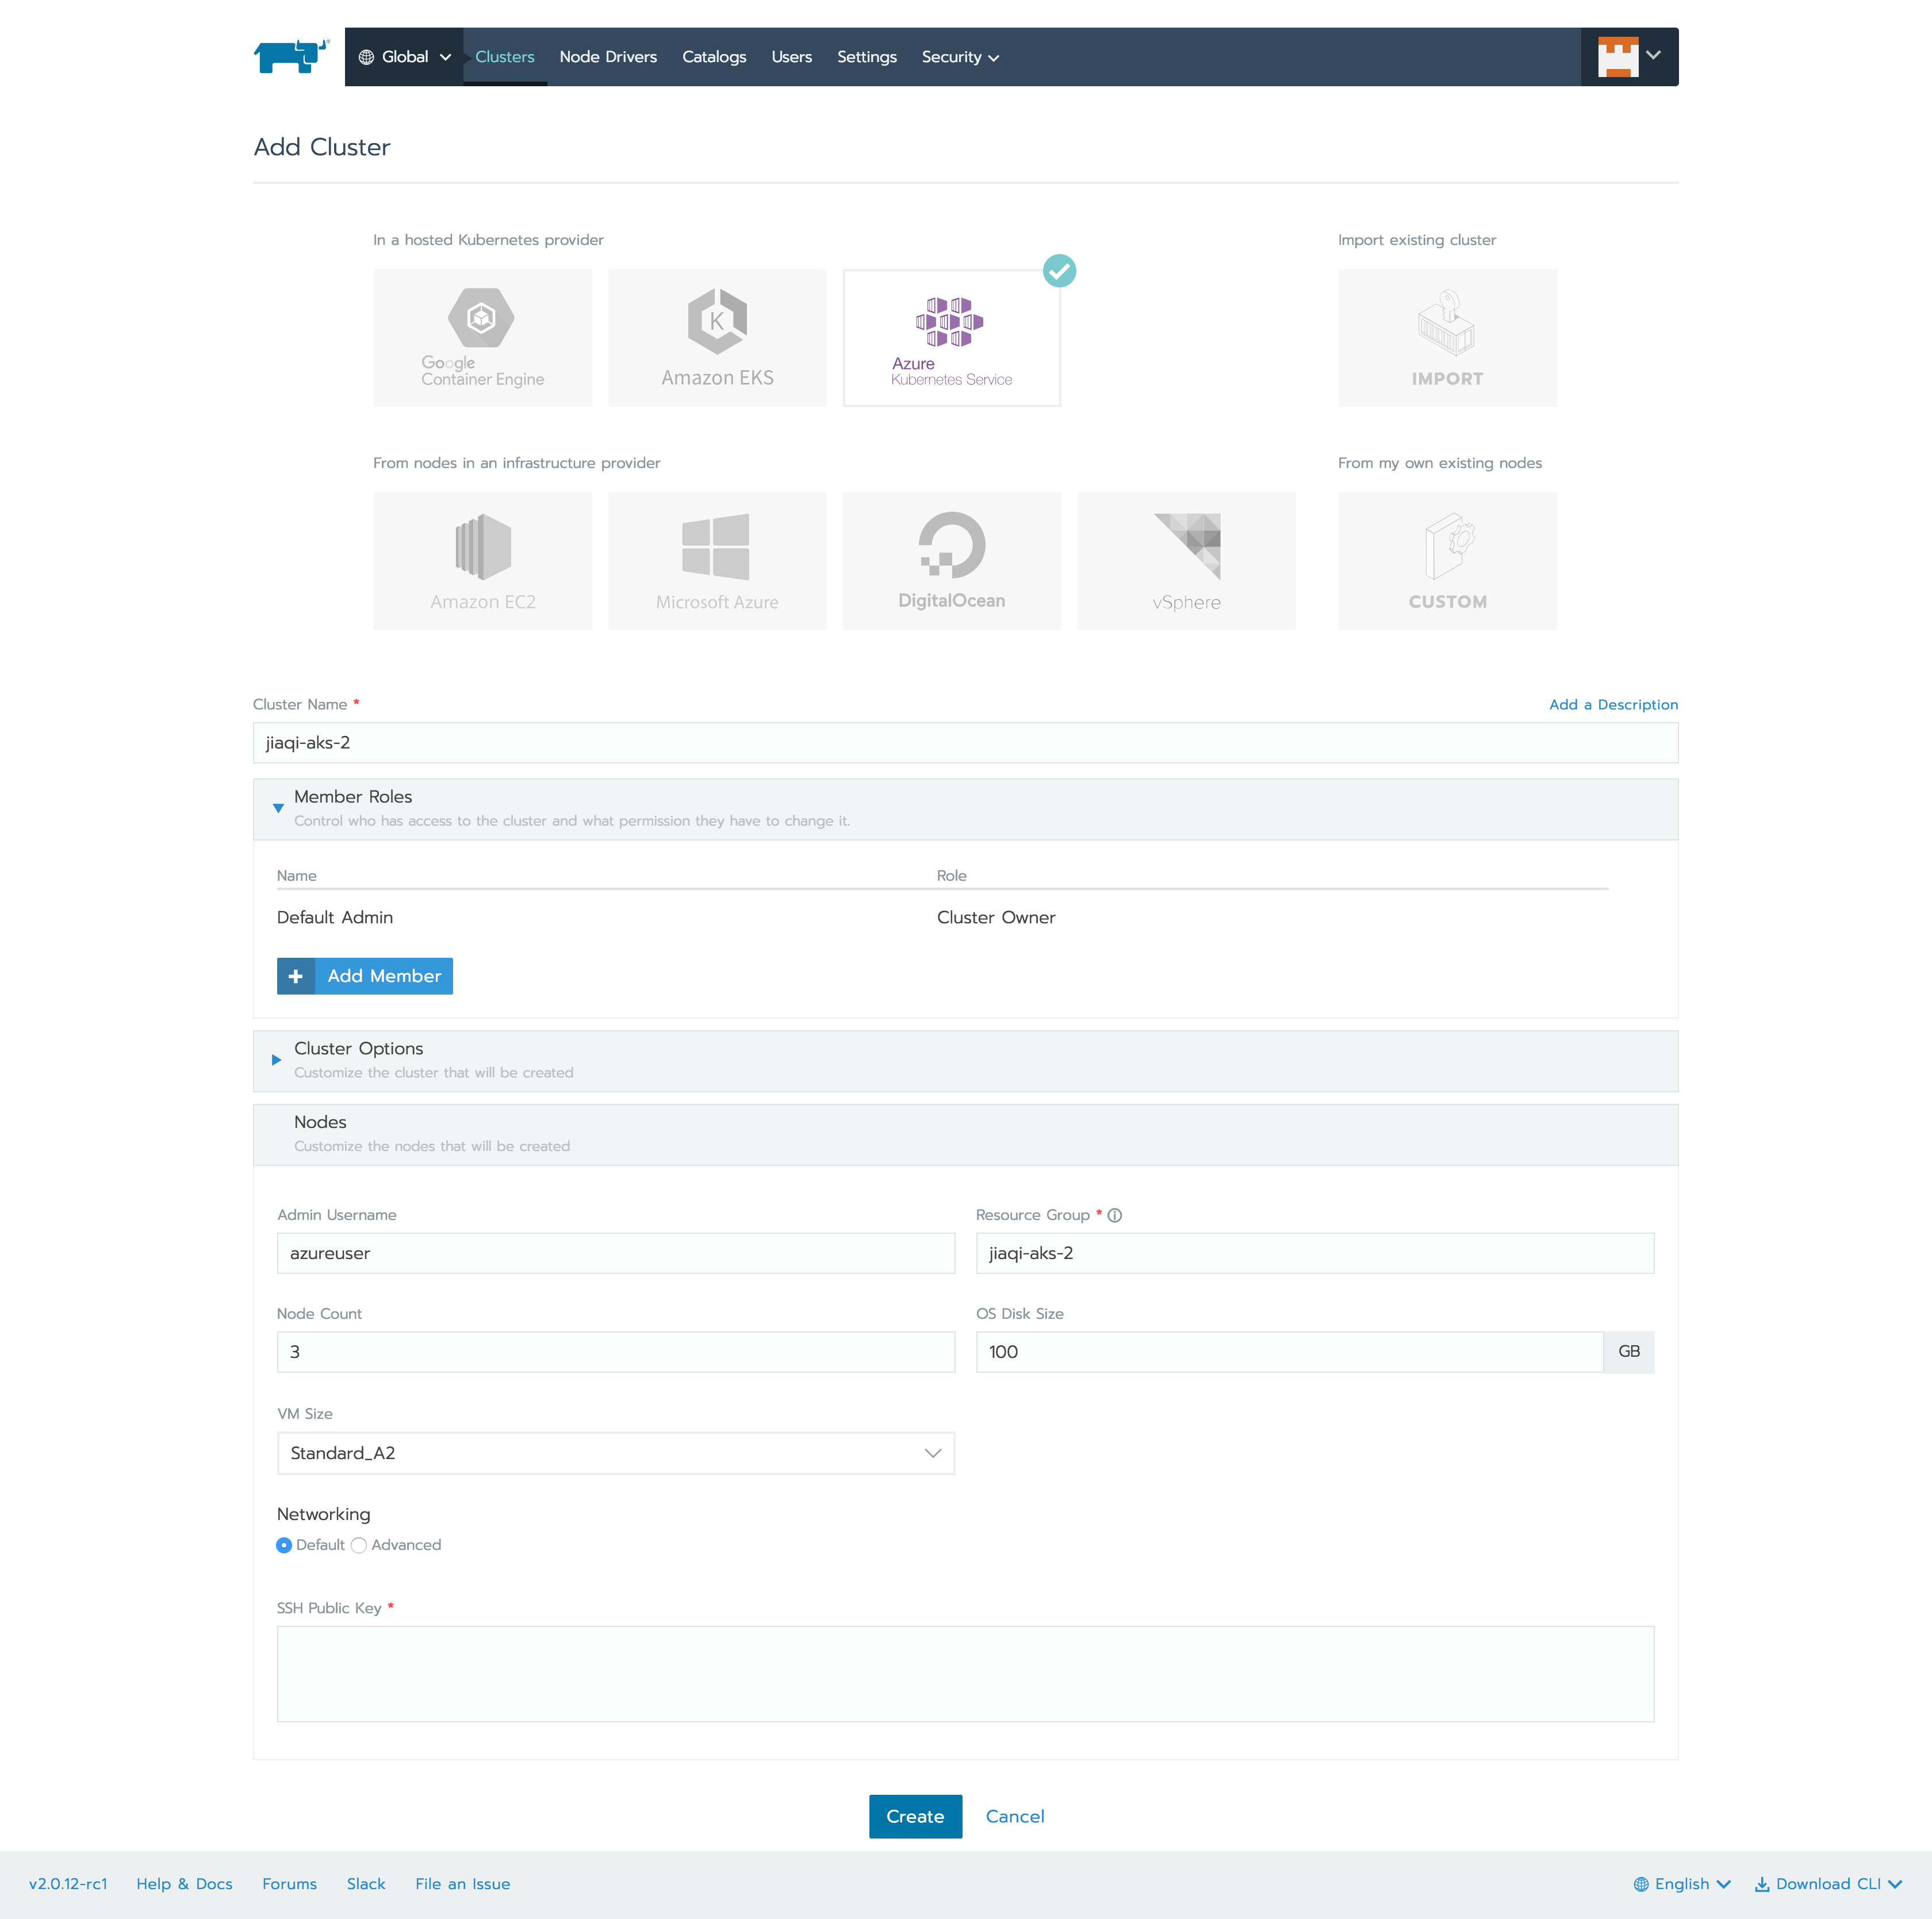
Task: Select Advanced networking radio option
Action: (359, 1545)
